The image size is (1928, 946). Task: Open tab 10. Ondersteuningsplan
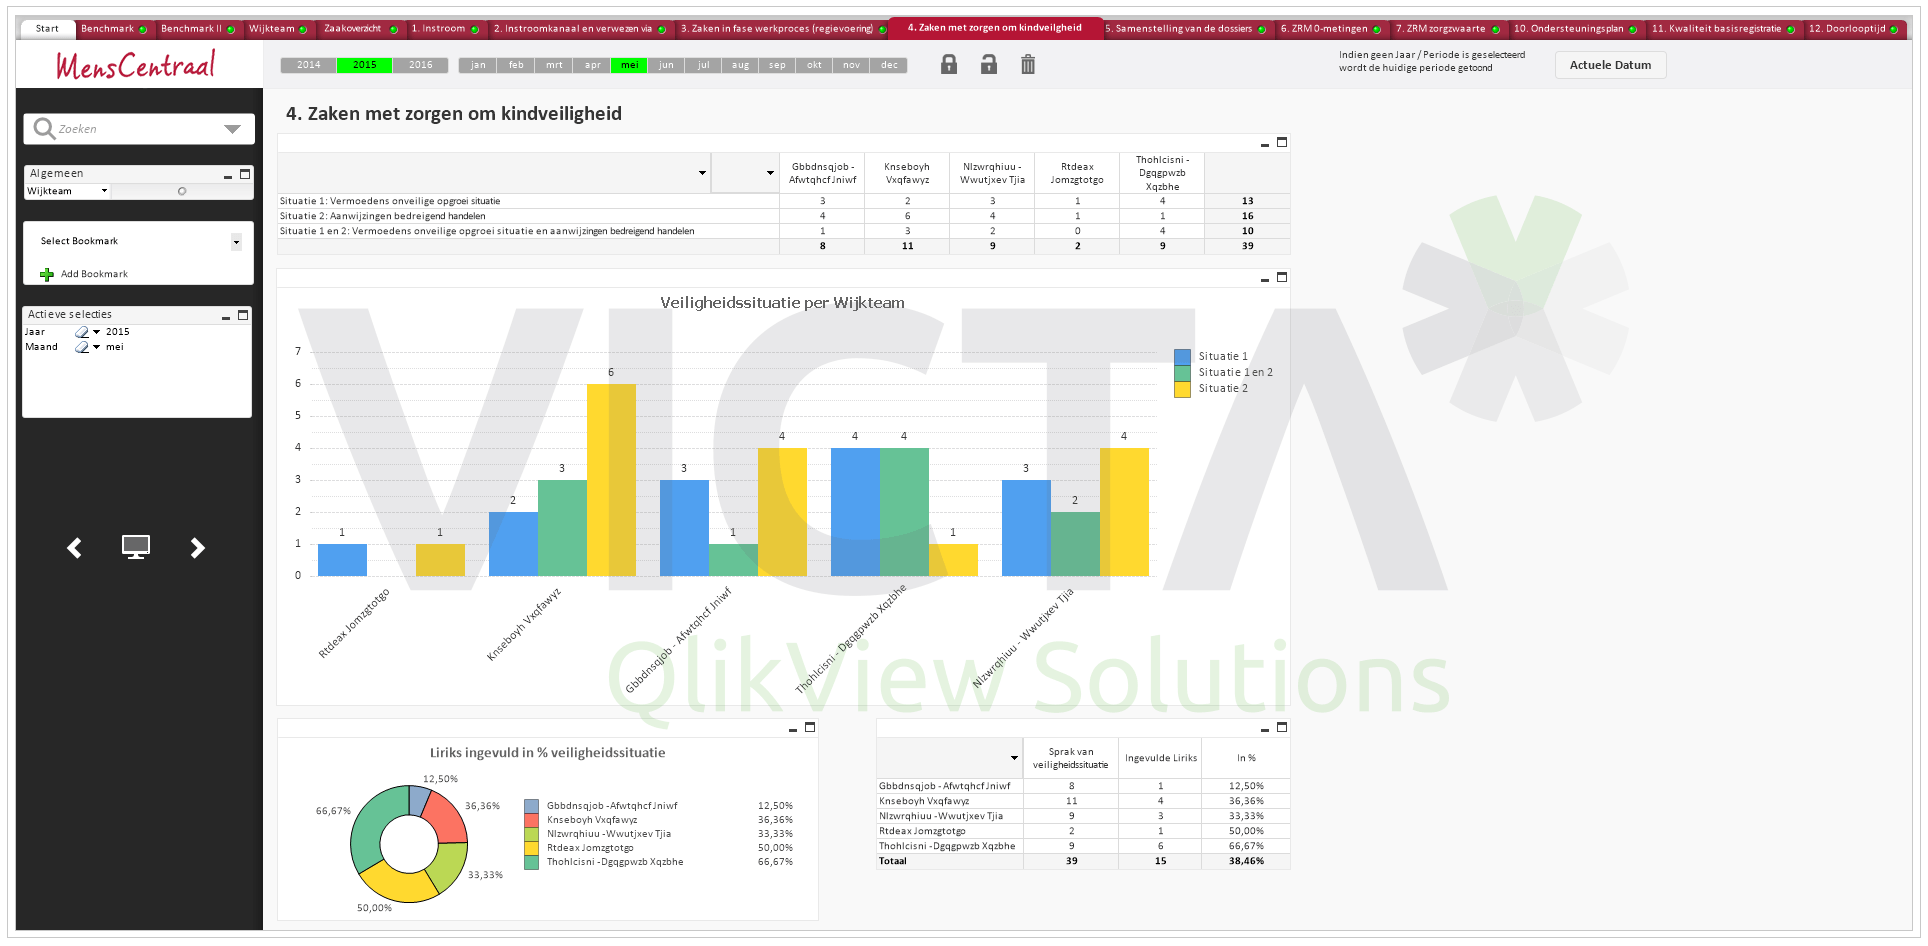coord(1576,29)
